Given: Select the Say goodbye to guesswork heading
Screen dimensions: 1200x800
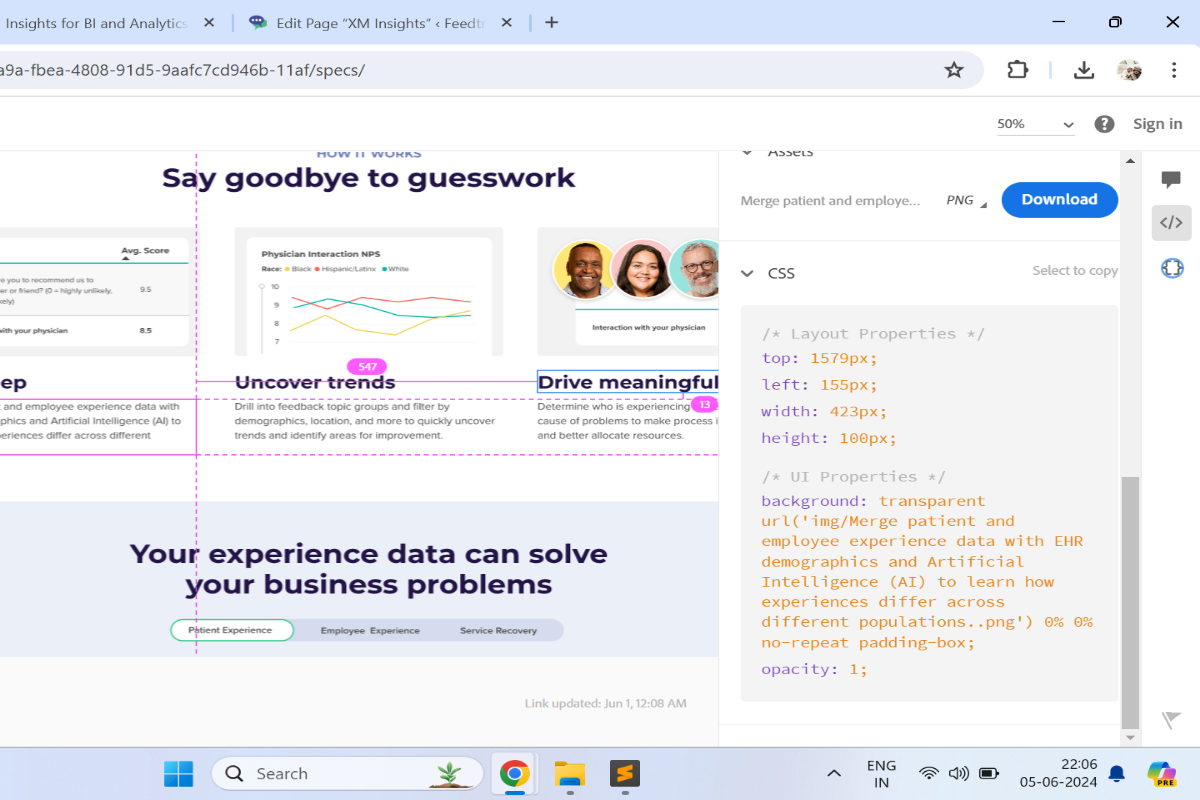Looking at the screenshot, I should tap(369, 178).
